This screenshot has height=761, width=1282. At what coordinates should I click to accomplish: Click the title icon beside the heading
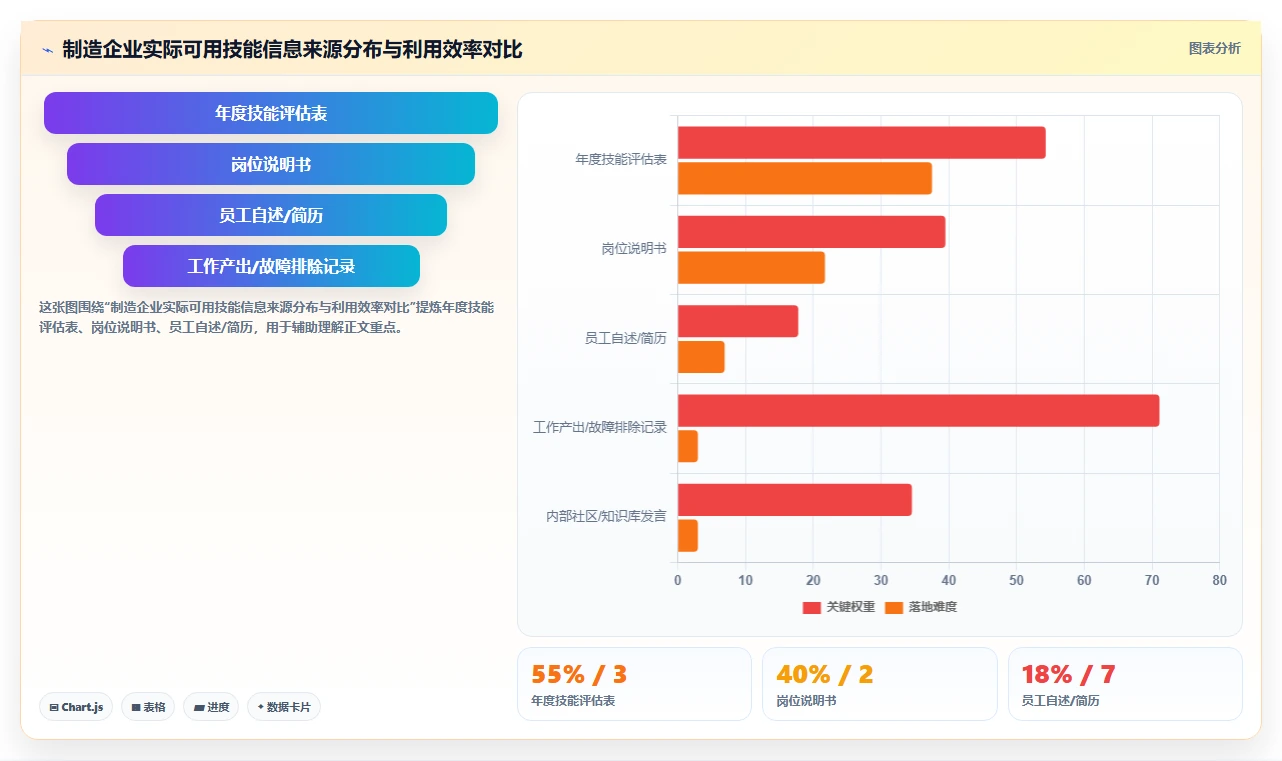[x=47, y=50]
